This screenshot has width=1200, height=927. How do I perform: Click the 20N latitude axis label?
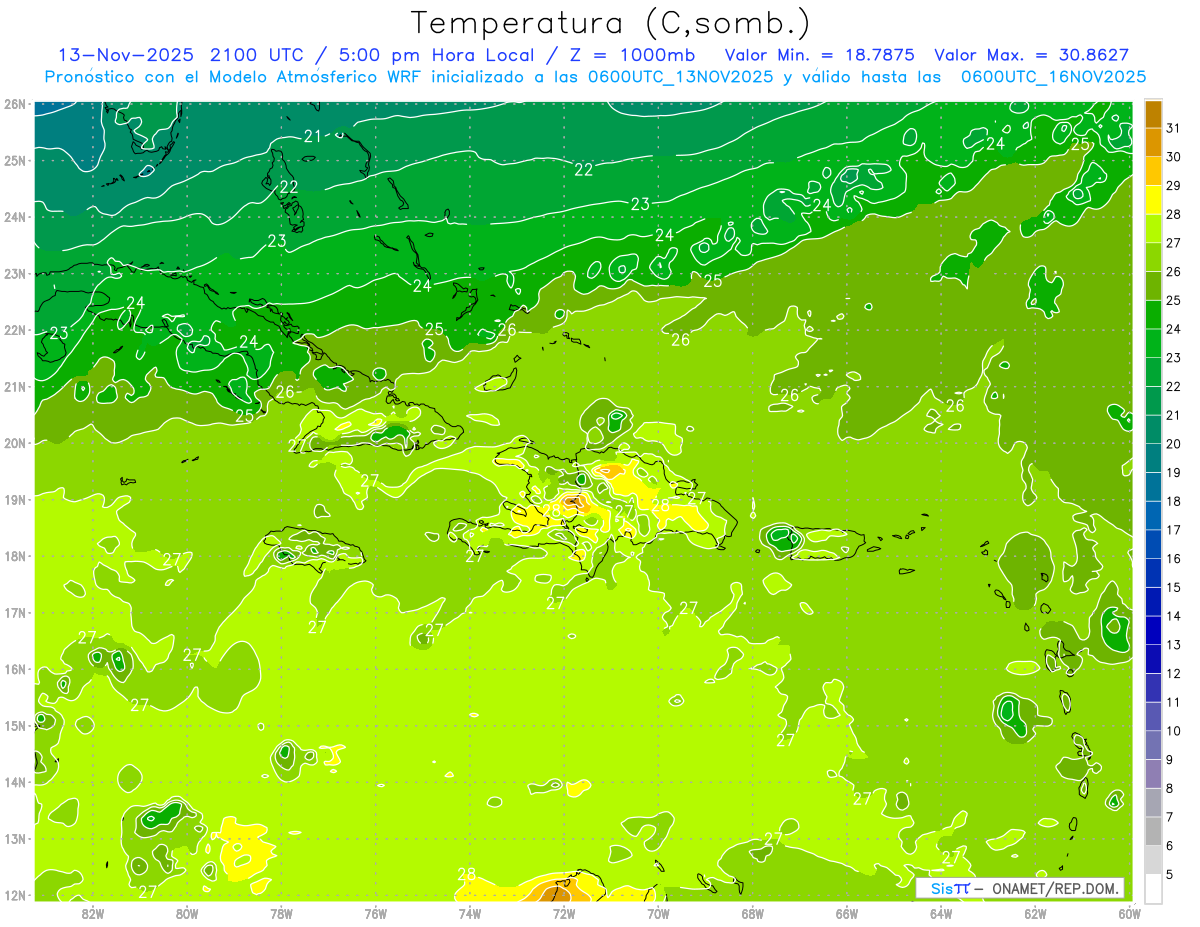(x=15, y=443)
